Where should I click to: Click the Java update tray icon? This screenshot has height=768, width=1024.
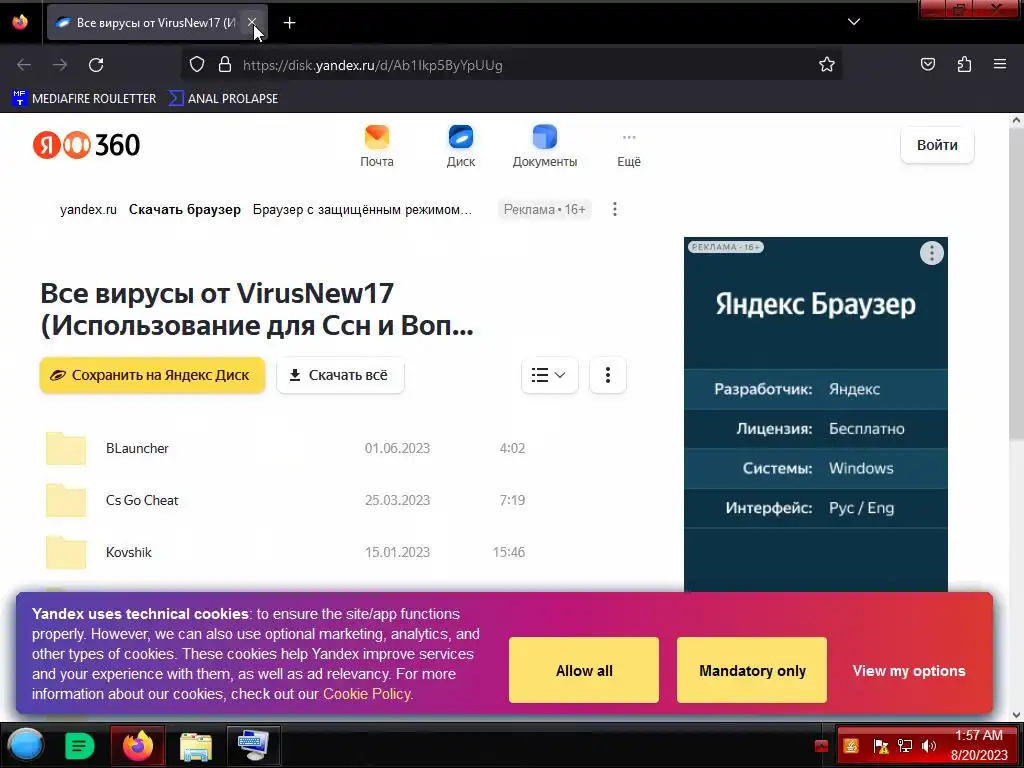[x=851, y=746]
